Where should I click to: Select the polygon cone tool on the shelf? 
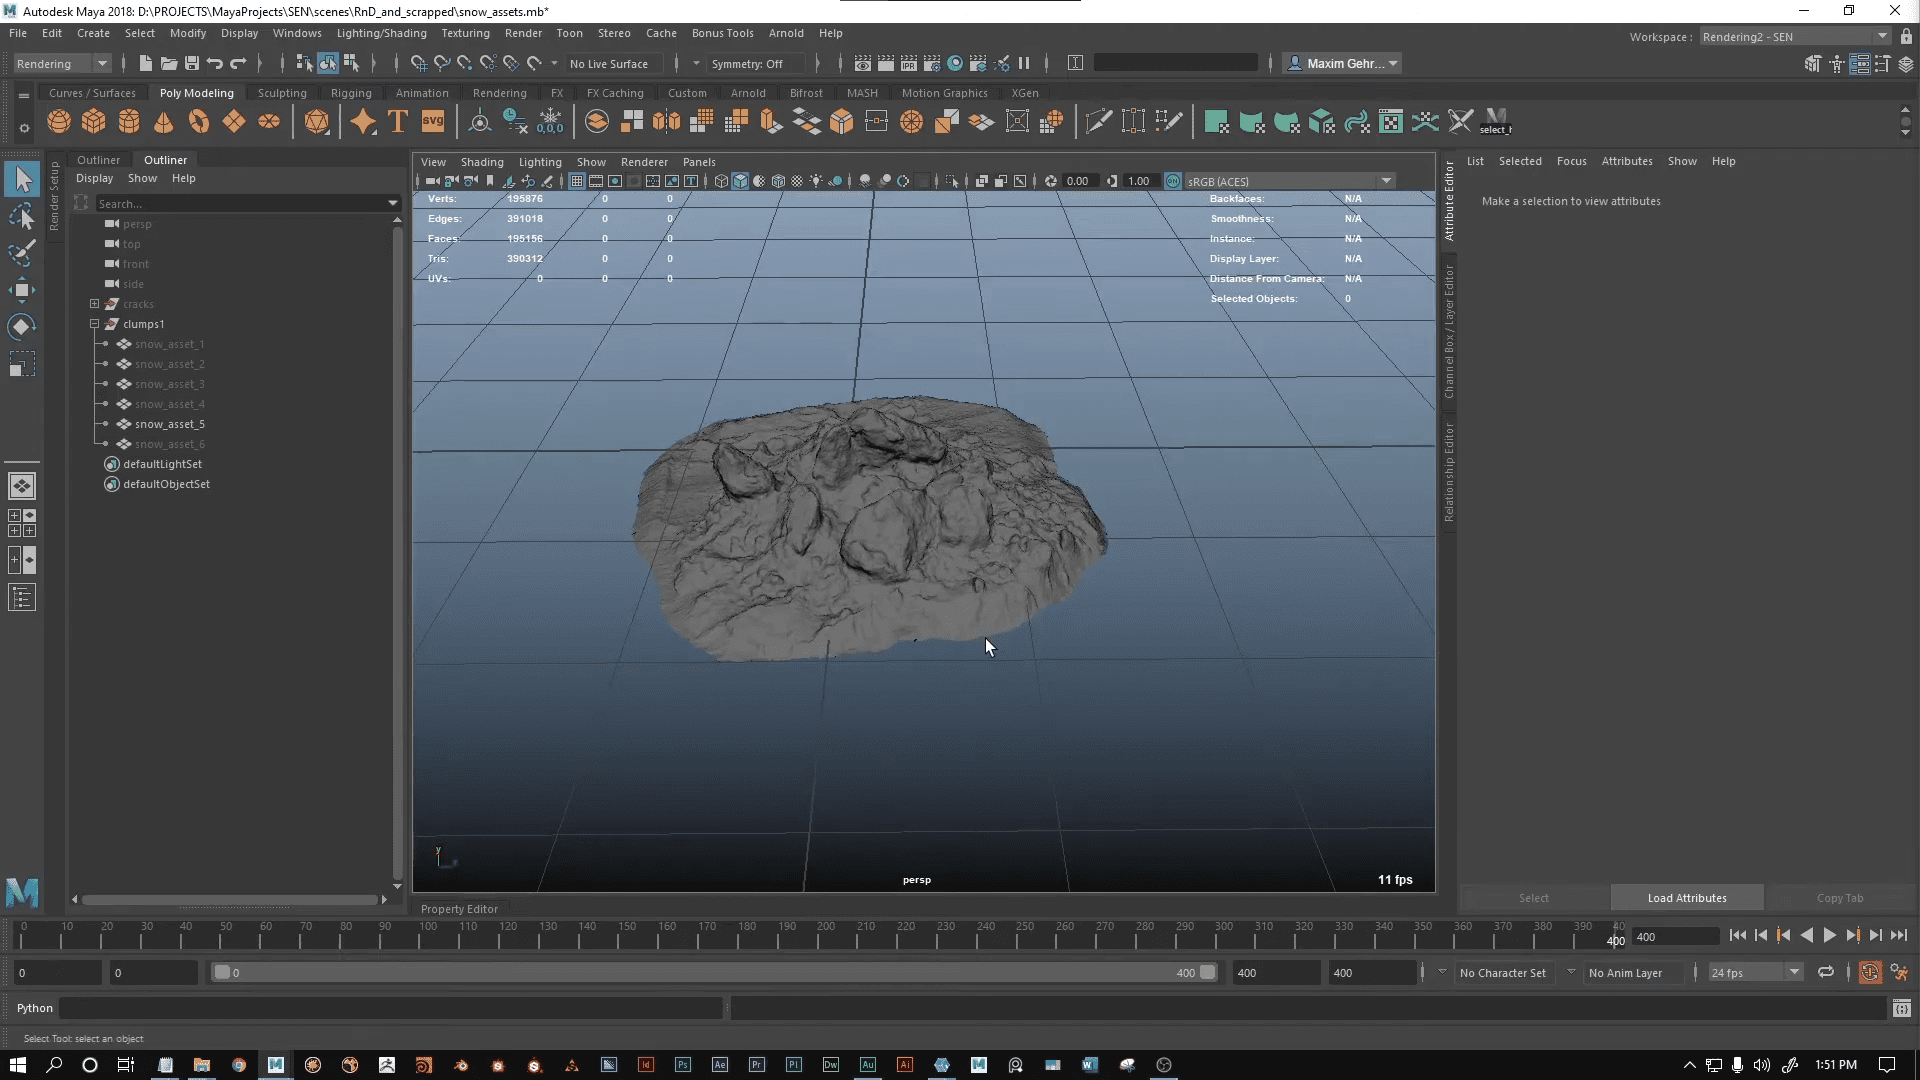coord(163,121)
